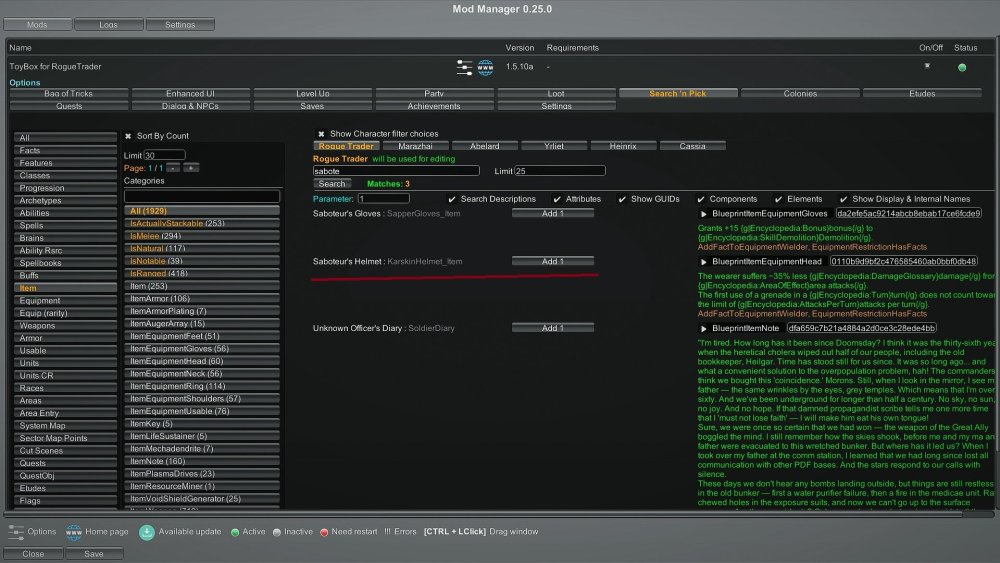Expand the BlueprintItemEquipmentGloves disclosure triangle

704,214
